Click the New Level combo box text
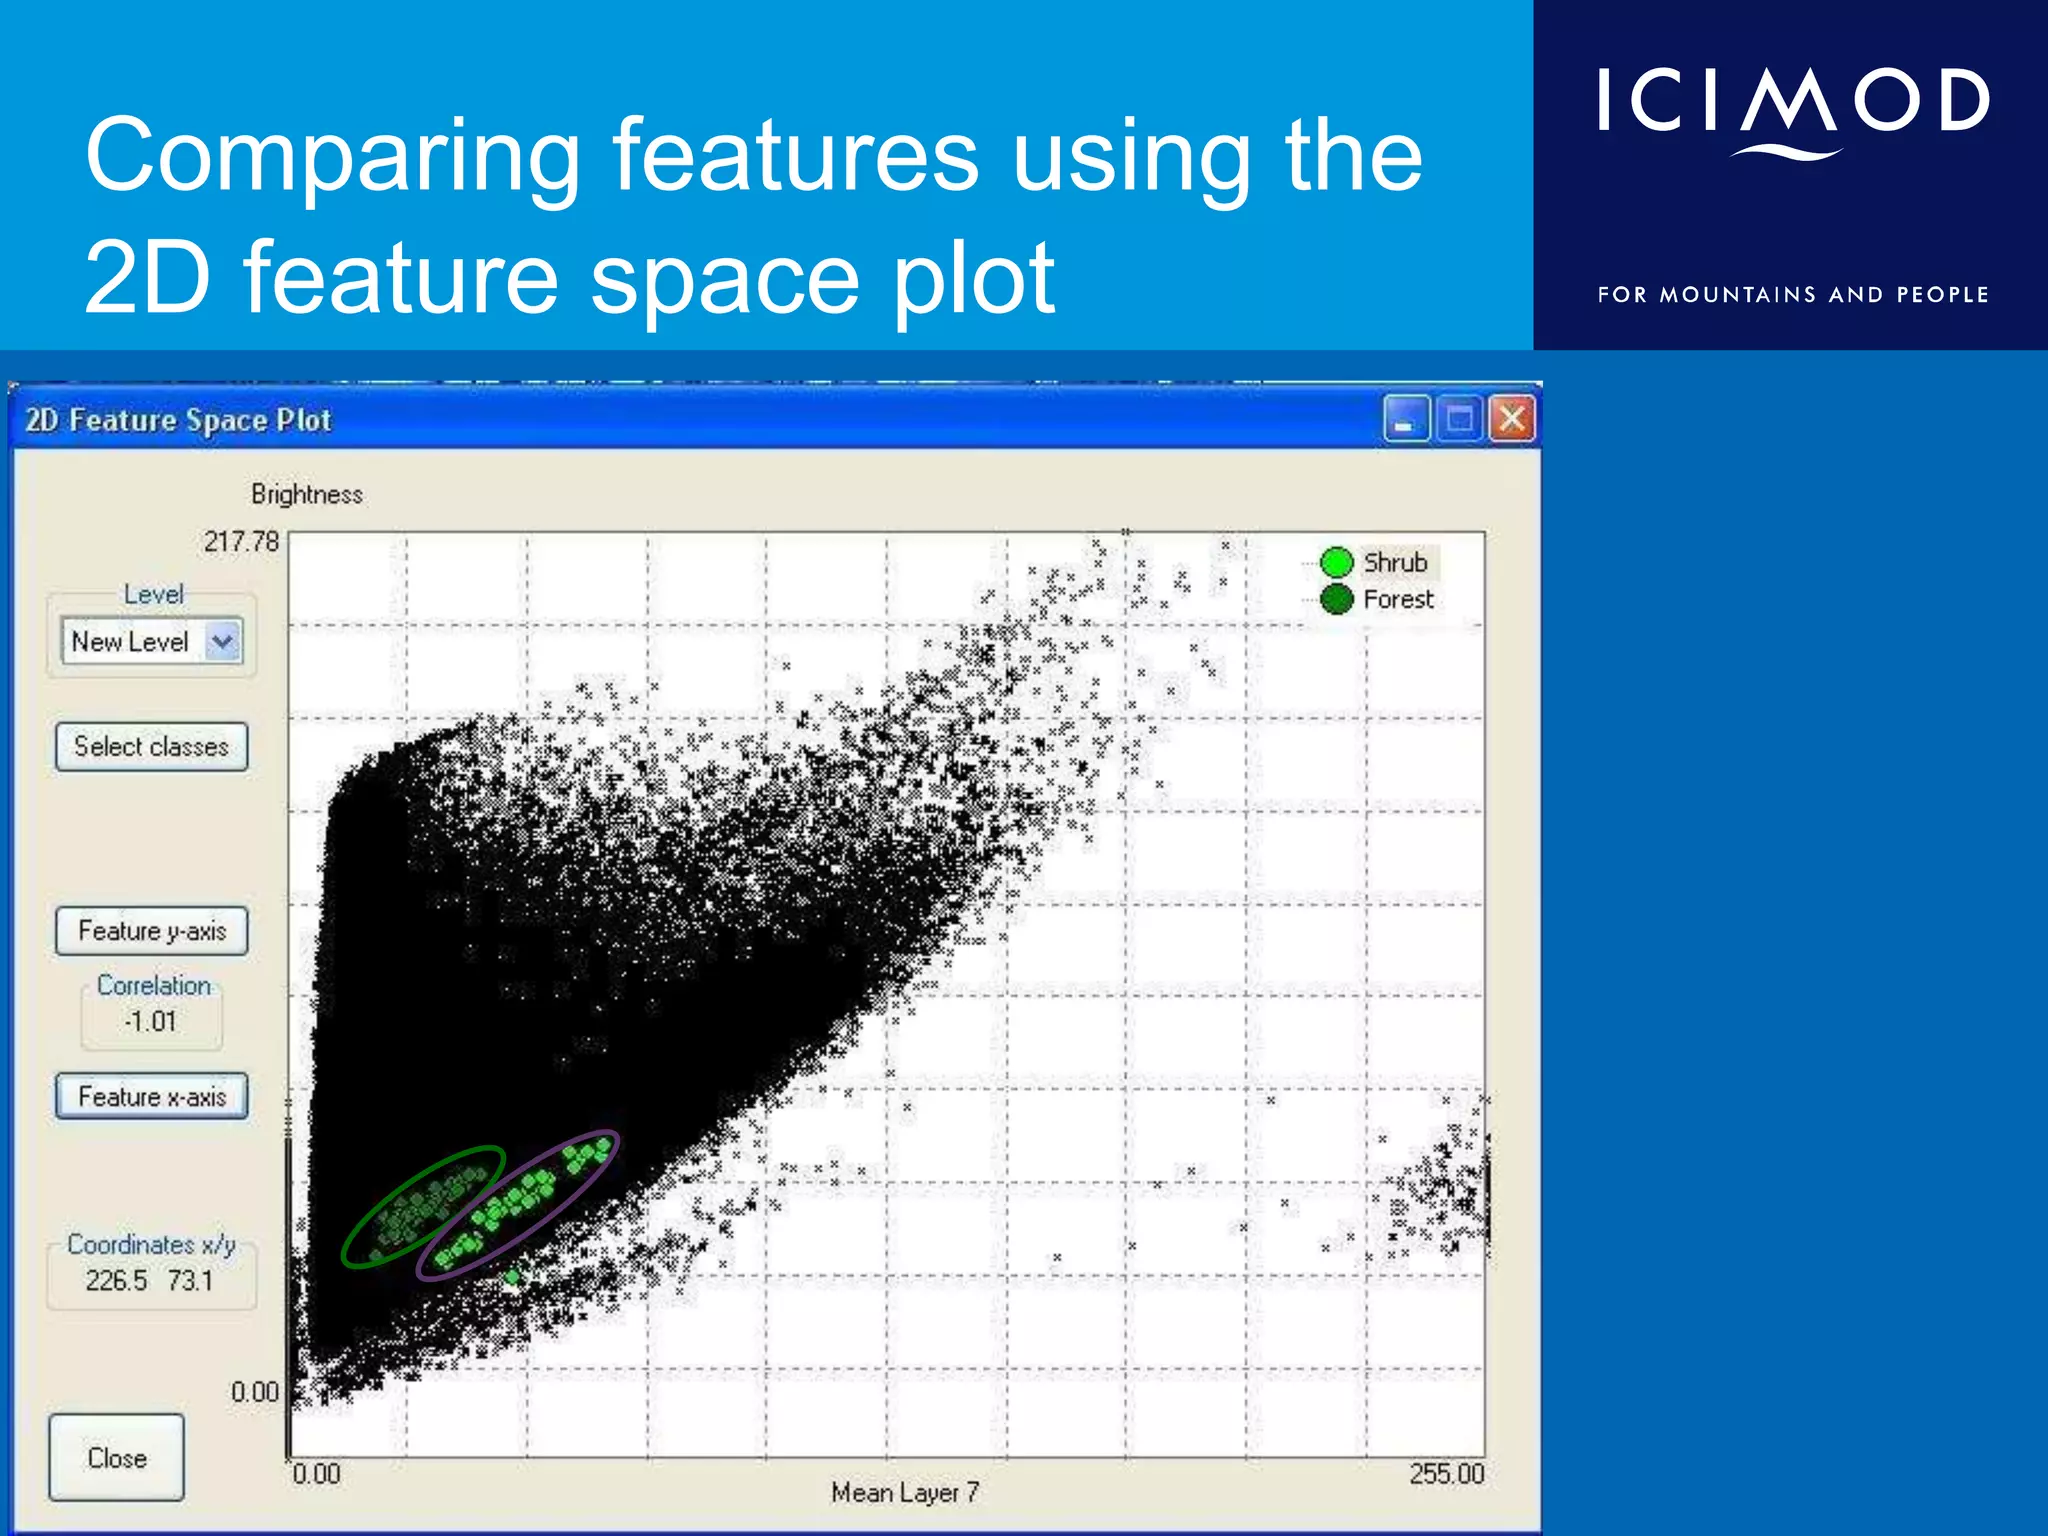Viewport: 2048px width, 1536px height. pyautogui.click(x=131, y=641)
